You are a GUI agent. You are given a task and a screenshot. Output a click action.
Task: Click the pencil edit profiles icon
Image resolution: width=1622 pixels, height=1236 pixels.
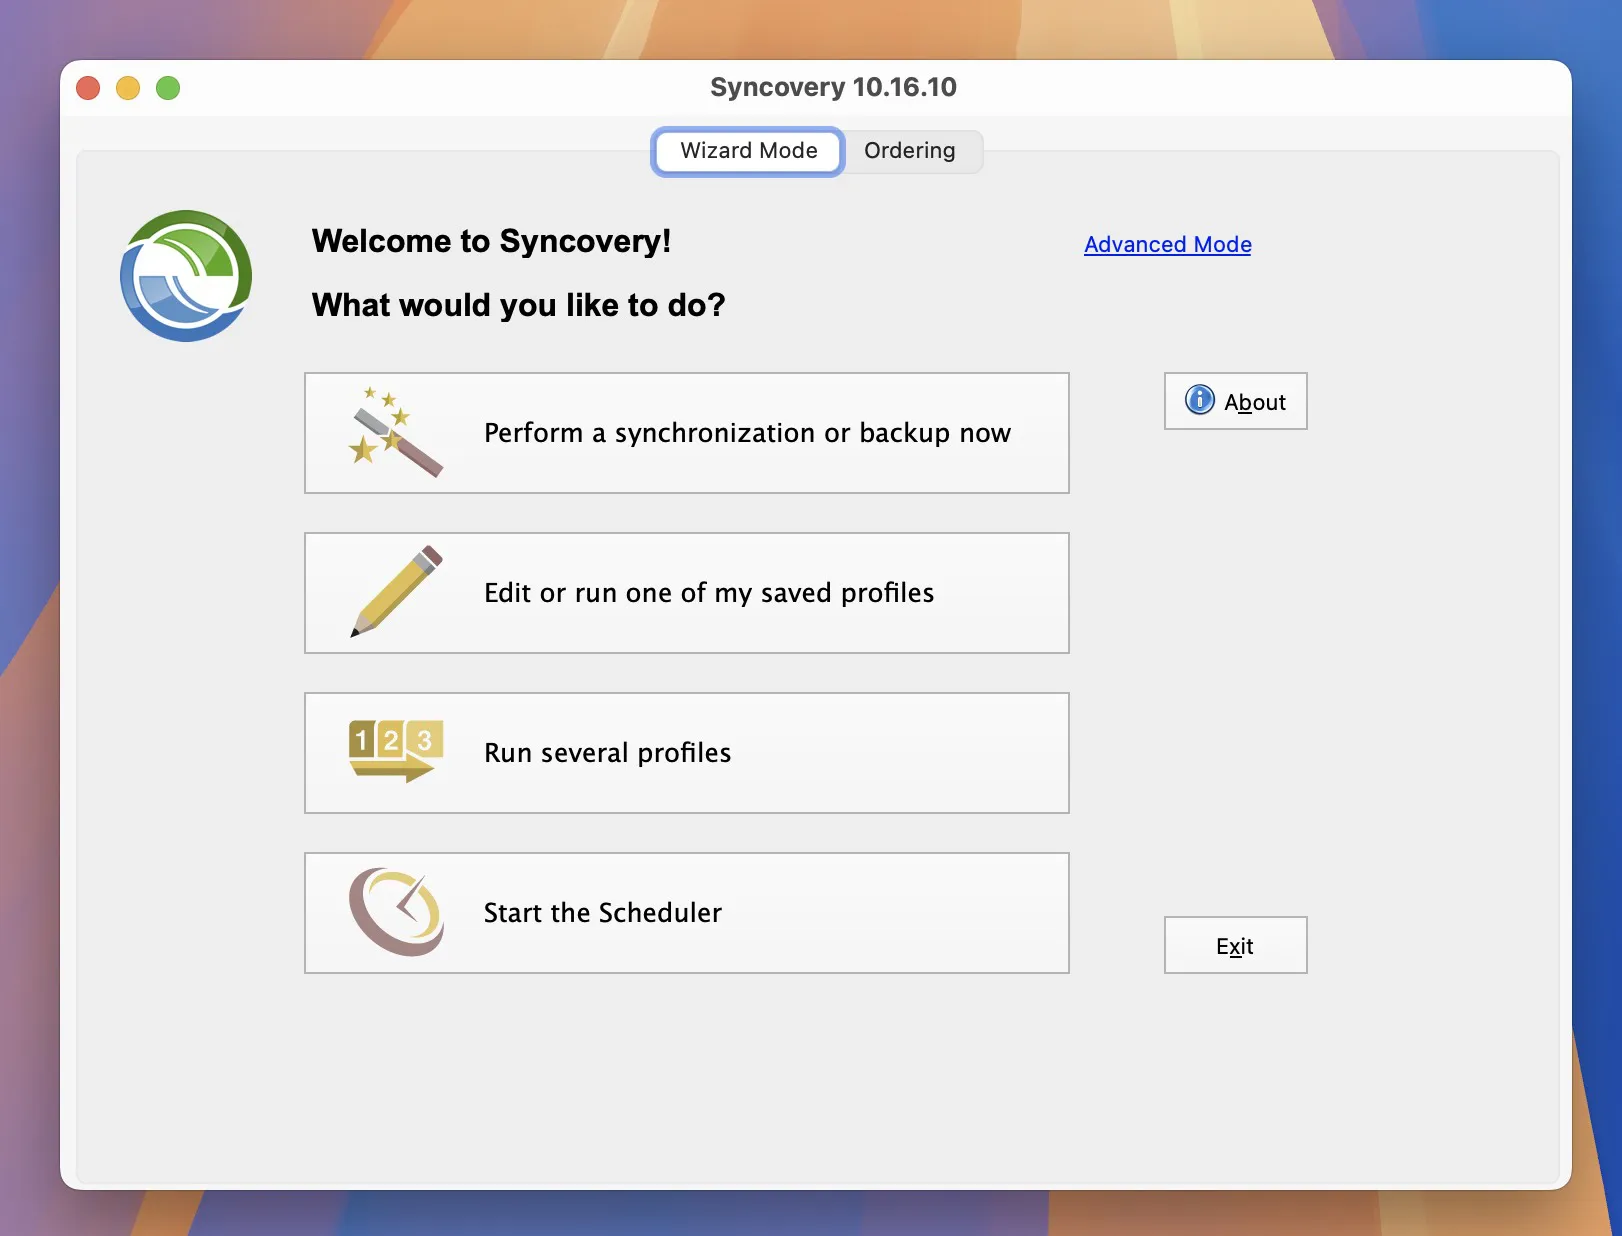point(396,591)
